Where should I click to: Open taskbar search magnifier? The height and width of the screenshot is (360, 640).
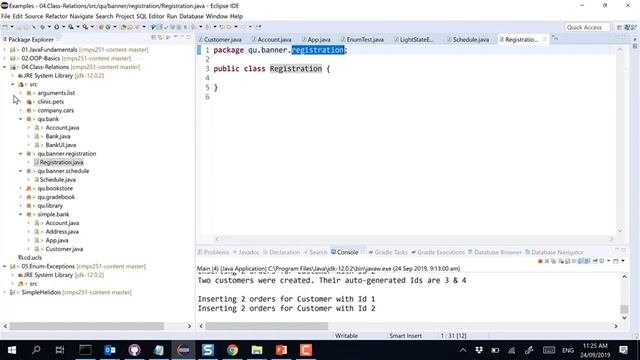(x=36, y=350)
